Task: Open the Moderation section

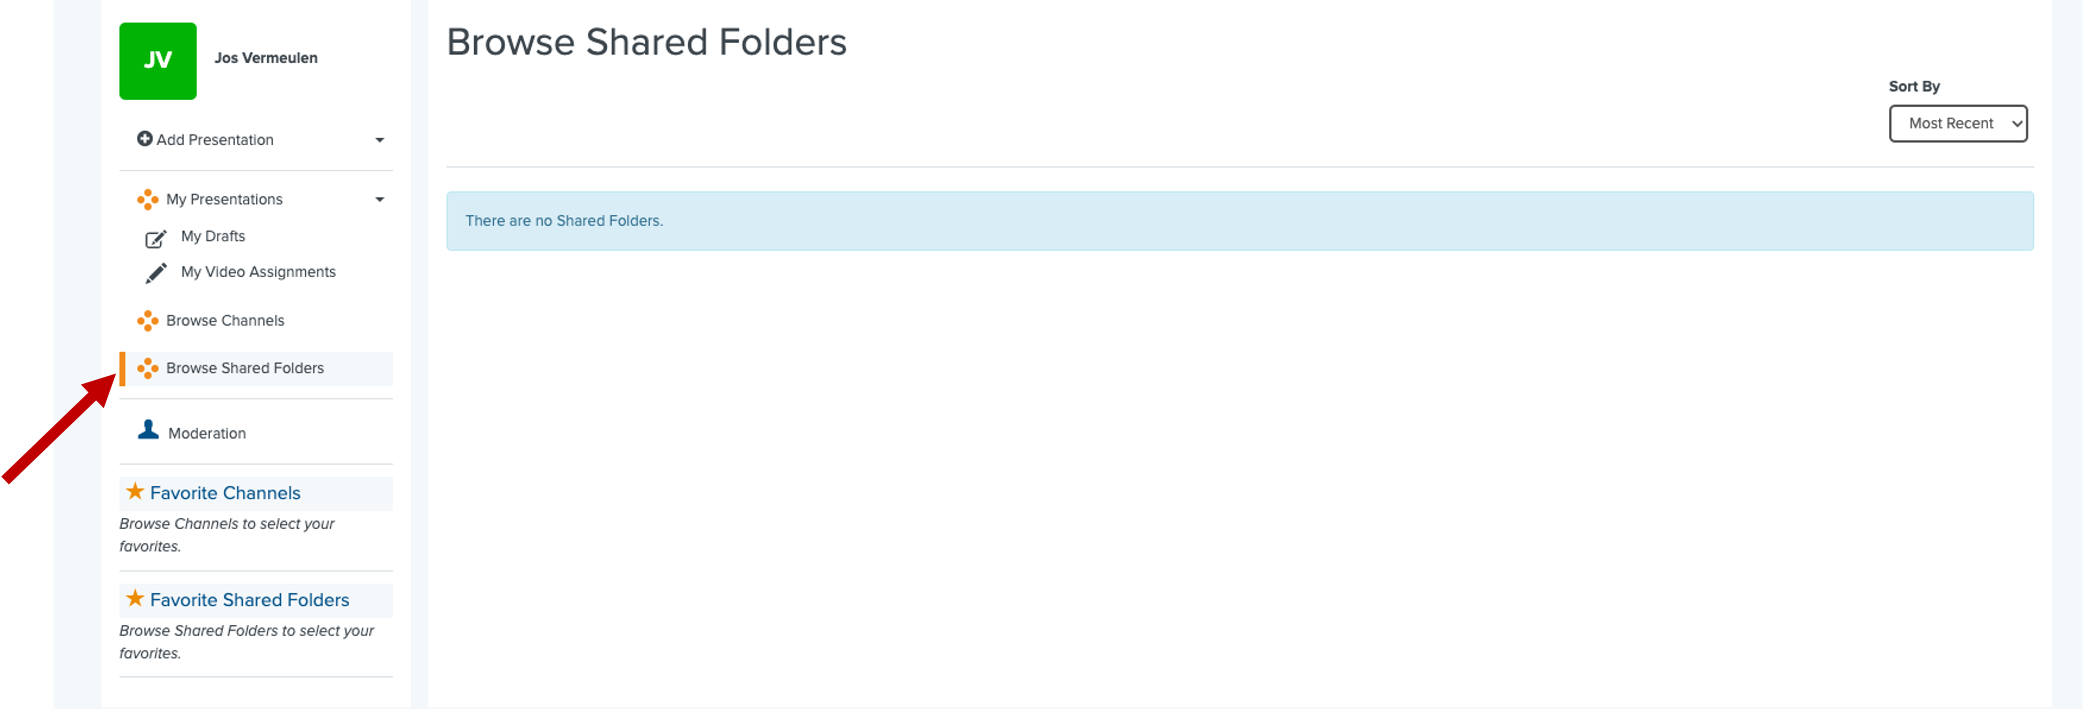Action: (x=207, y=434)
